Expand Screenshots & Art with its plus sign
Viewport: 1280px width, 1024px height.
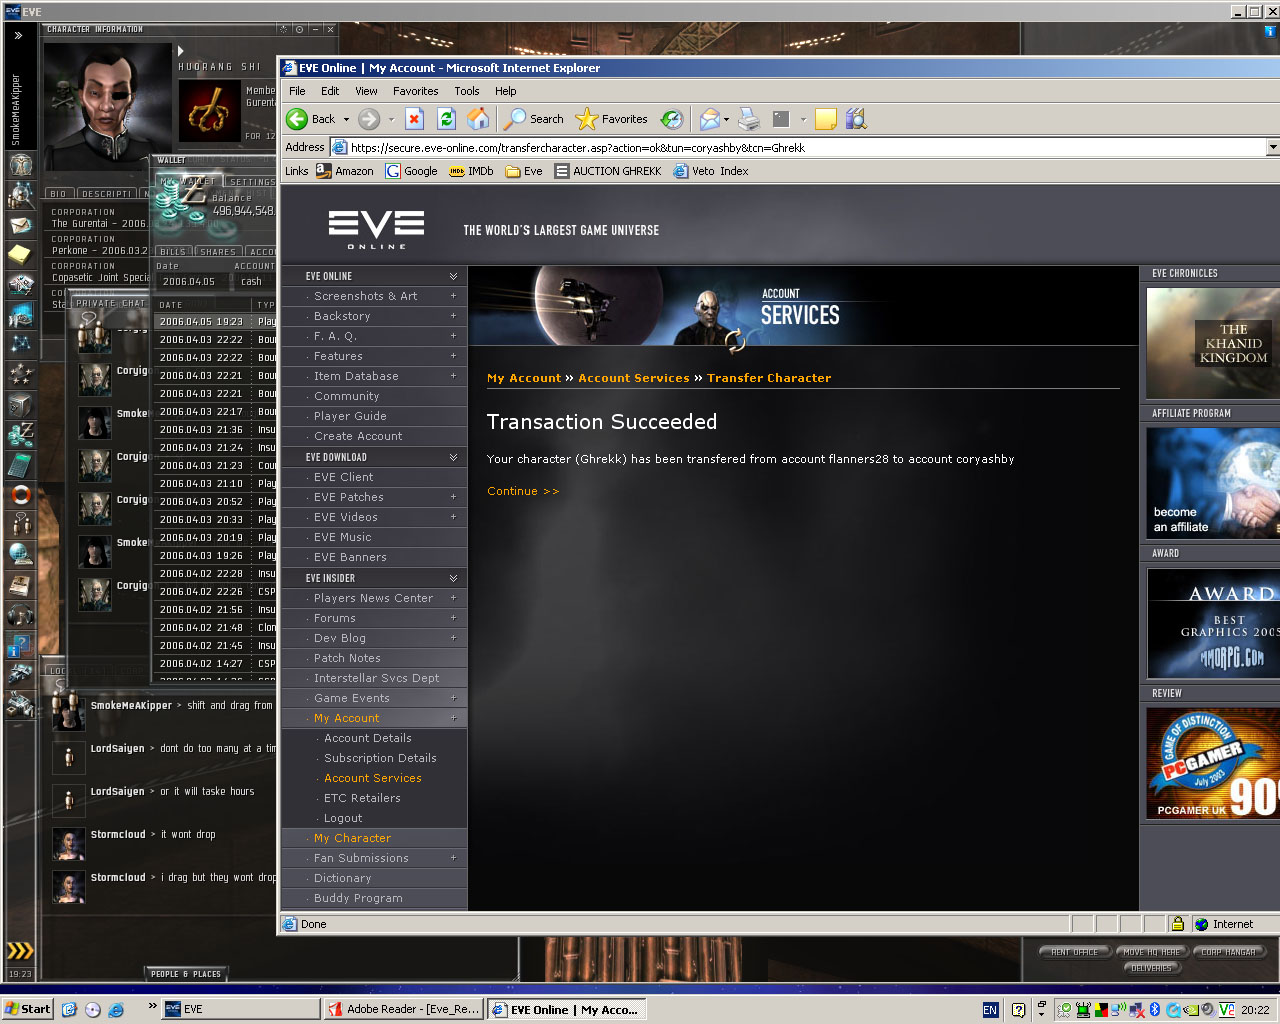453,296
